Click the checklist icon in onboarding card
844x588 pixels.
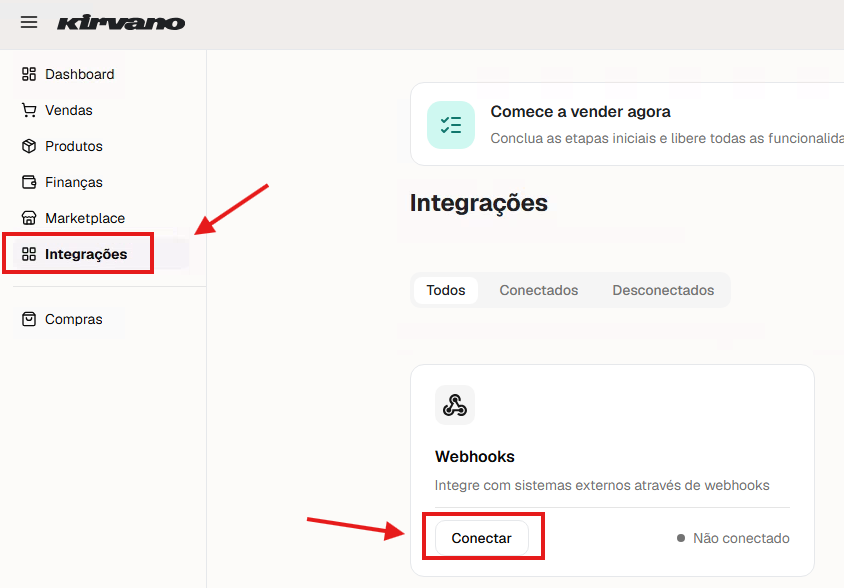click(451, 125)
